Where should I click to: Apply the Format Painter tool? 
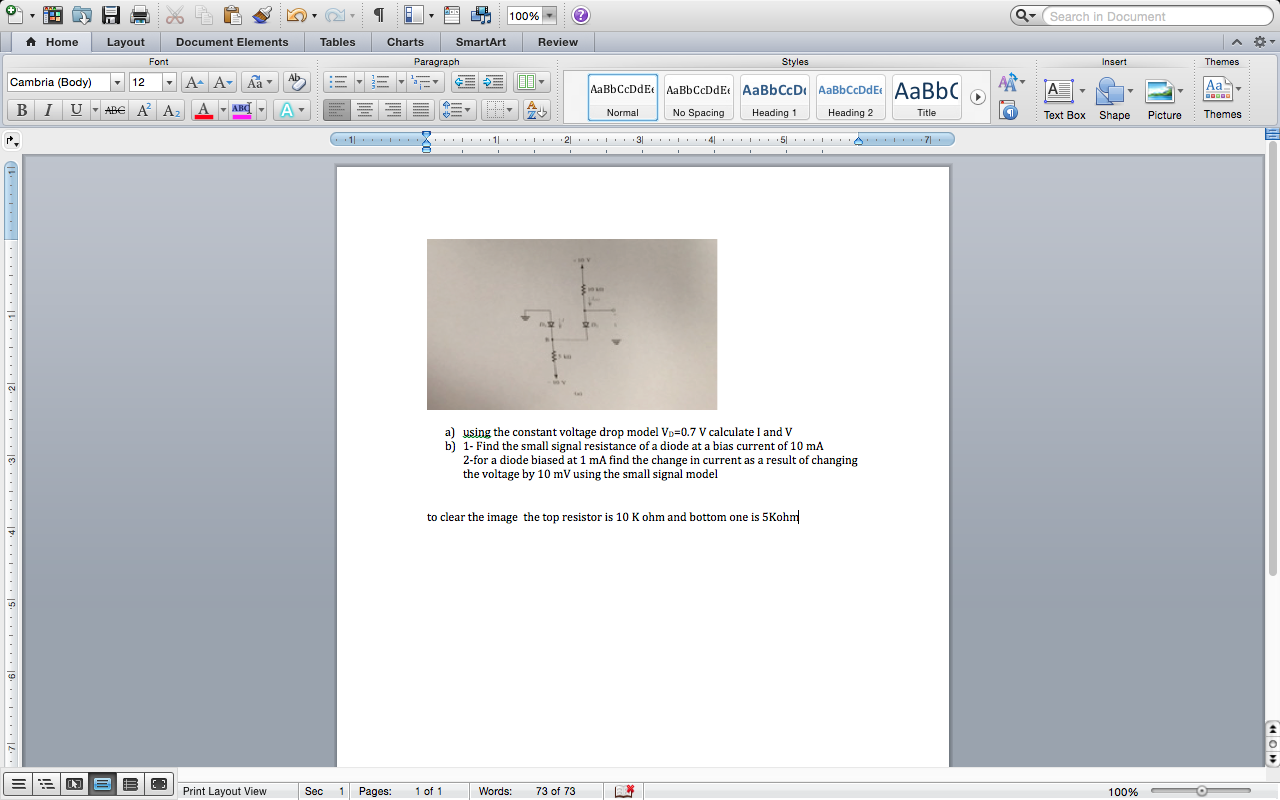tap(262, 15)
